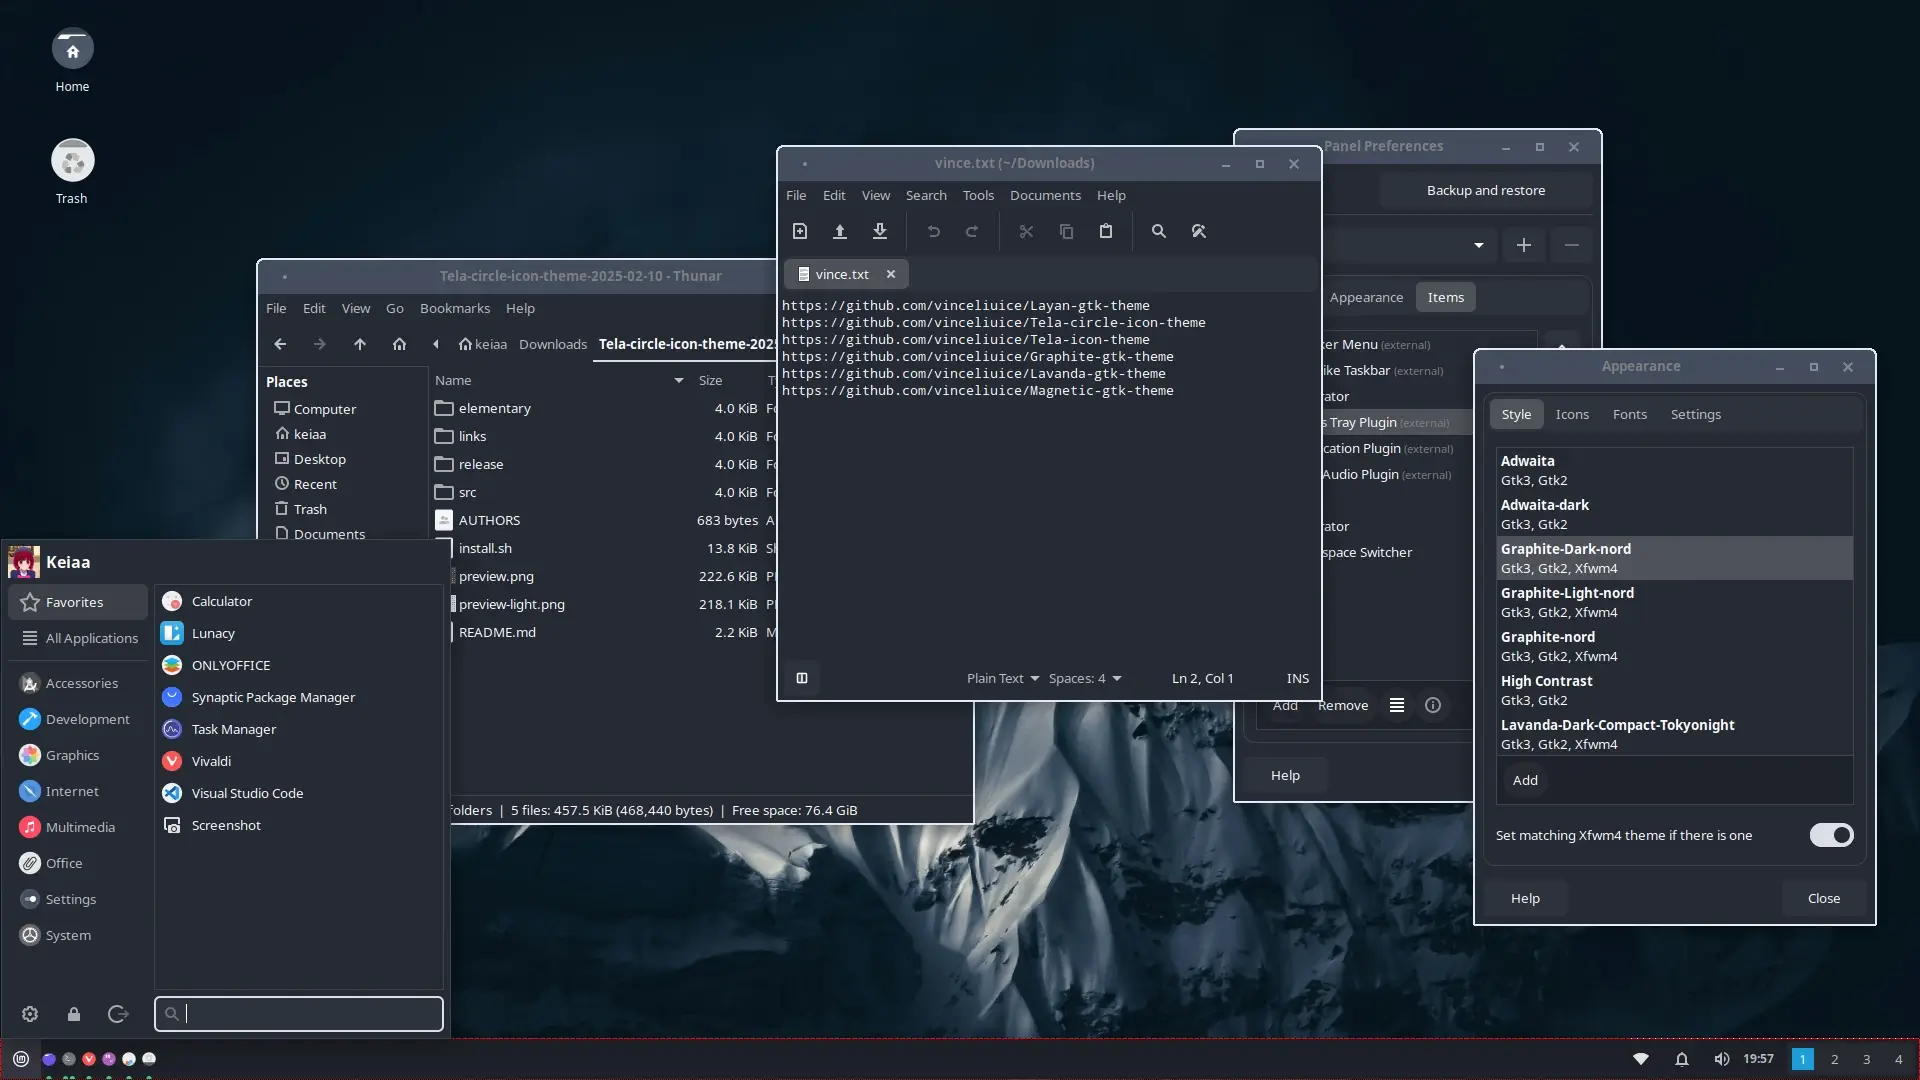This screenshot has height=1080, width=1920.
Task: Switch to workspace 2 in the panel
Action: tap(1834, 1059)
